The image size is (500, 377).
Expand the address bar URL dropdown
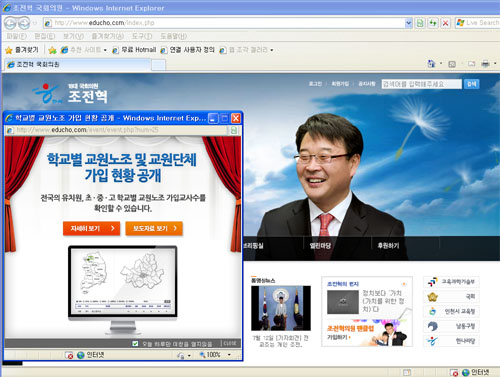coord(408,23)
